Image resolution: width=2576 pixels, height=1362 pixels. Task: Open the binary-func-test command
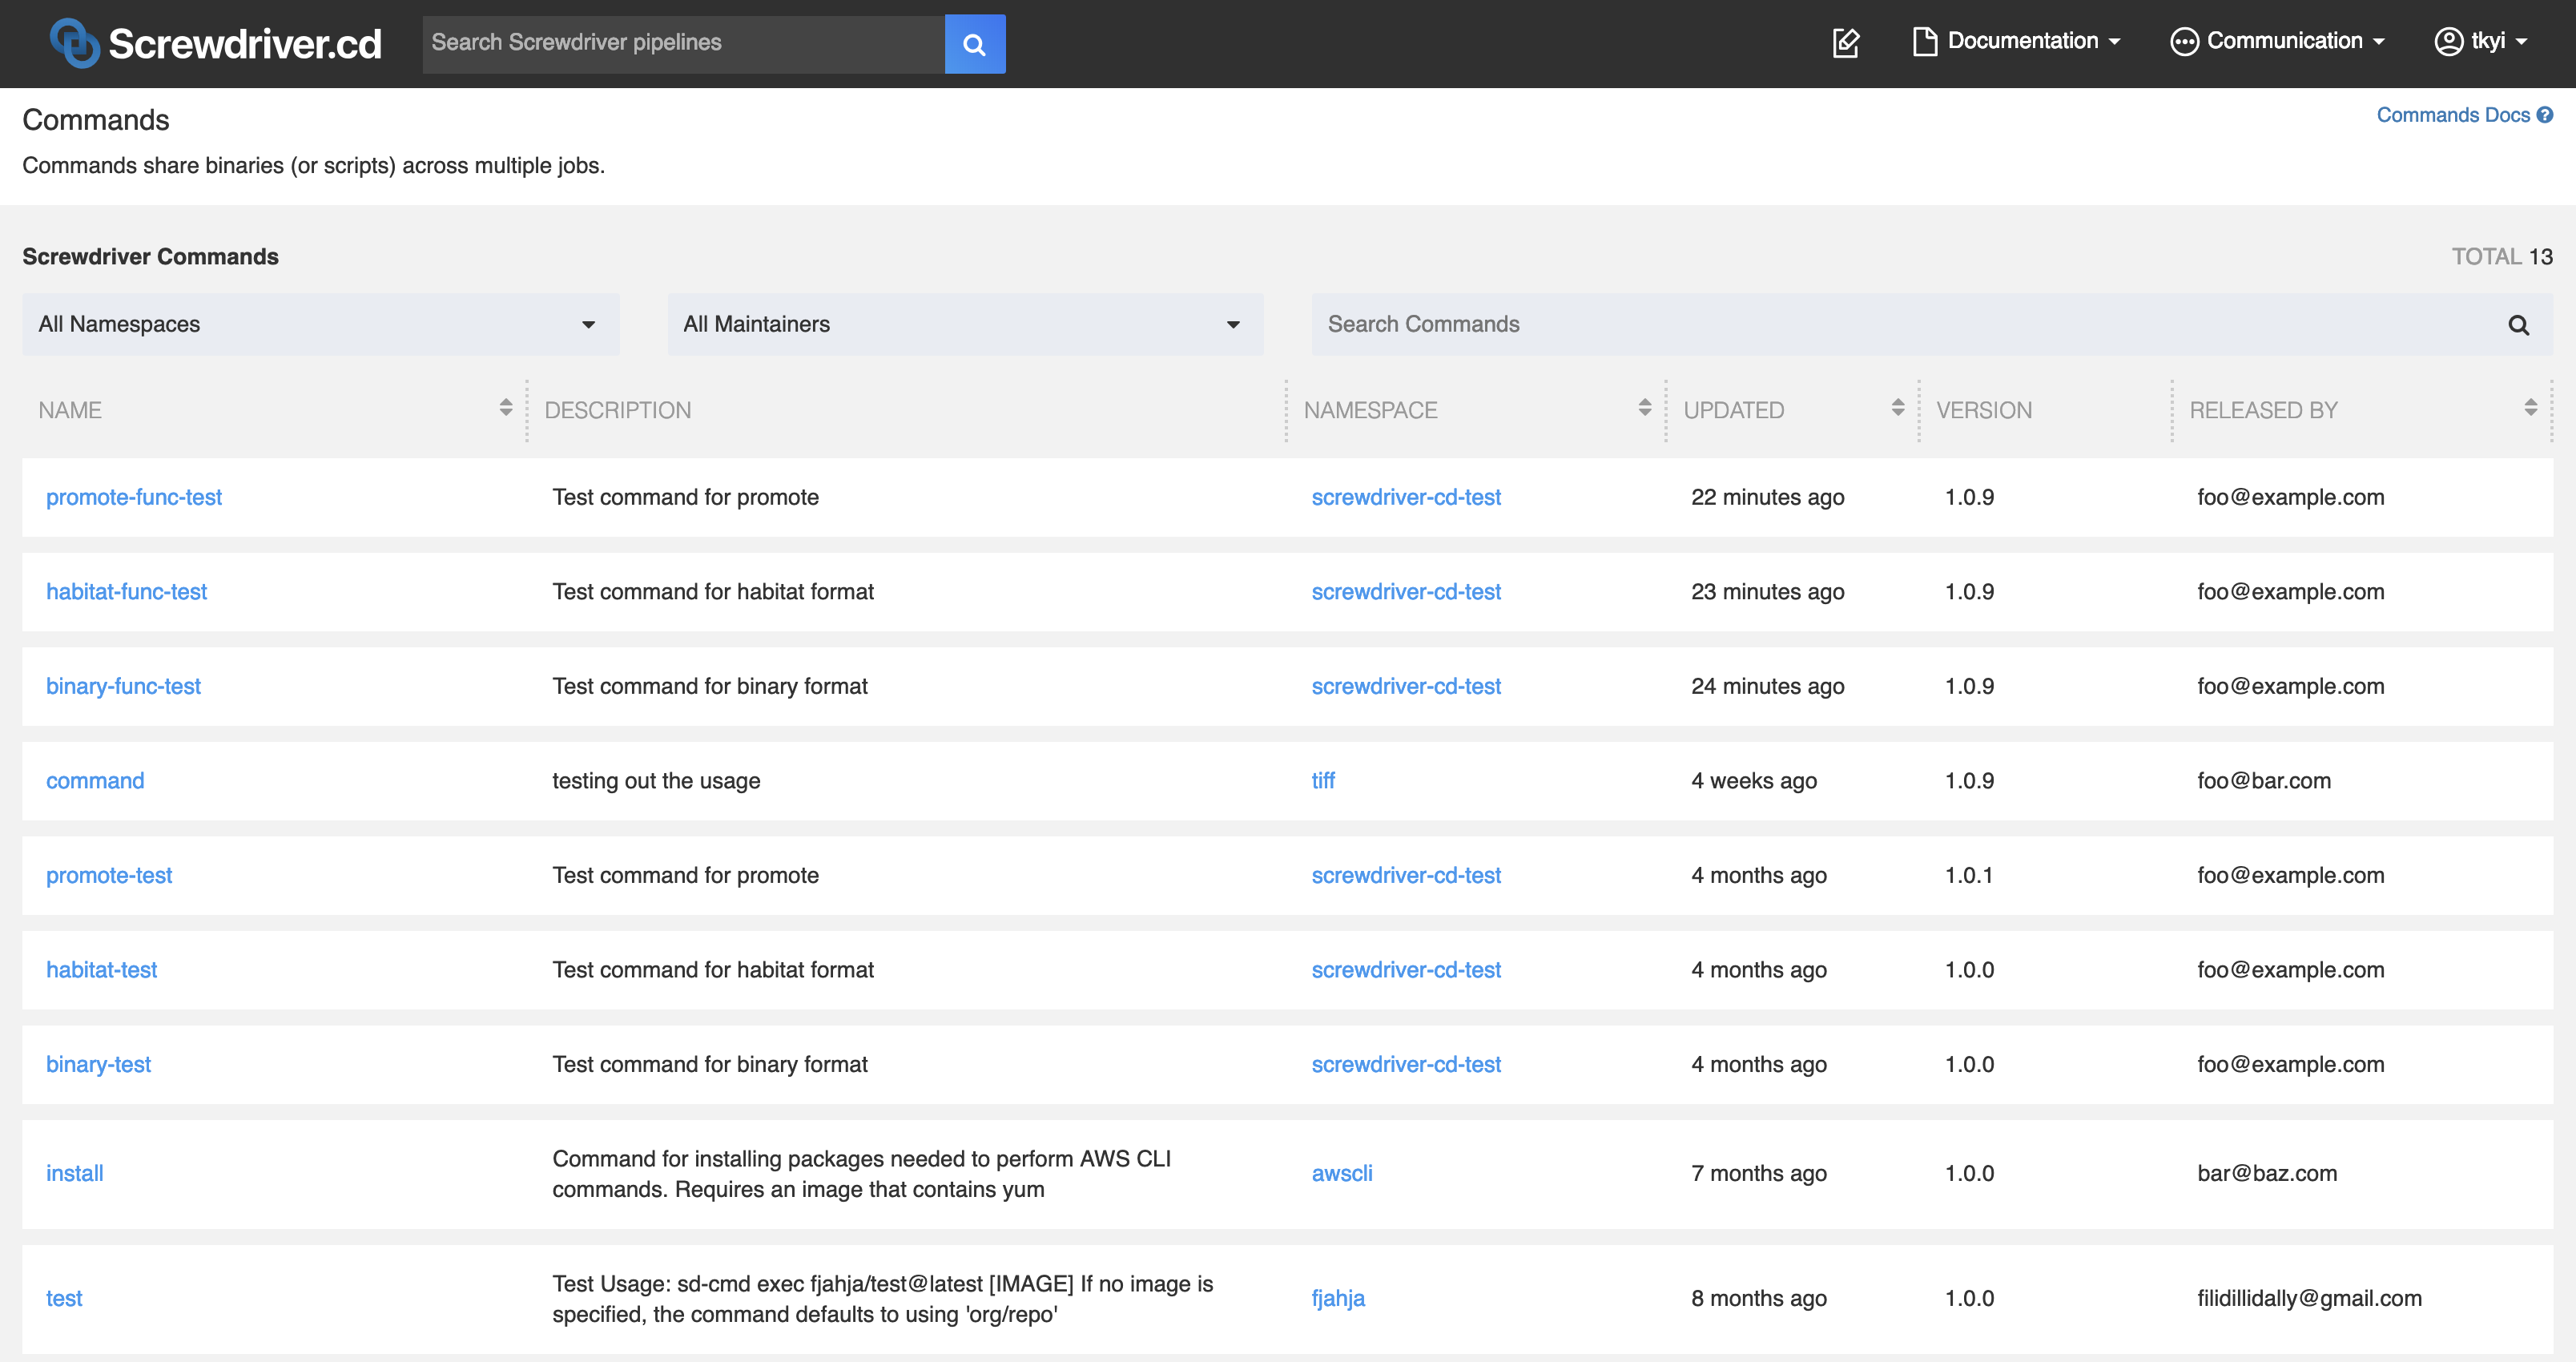123,686
